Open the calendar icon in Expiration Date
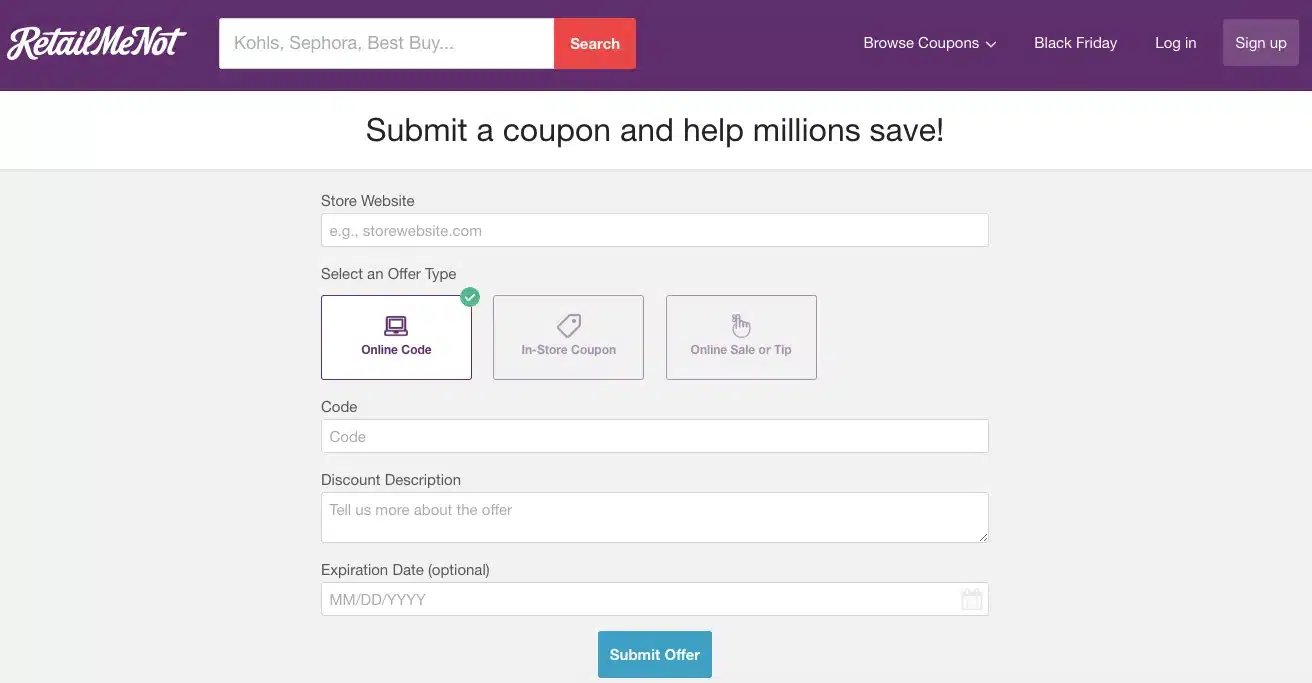The height and width of the screenshot is (683, 1312). (x=971, y=600)
